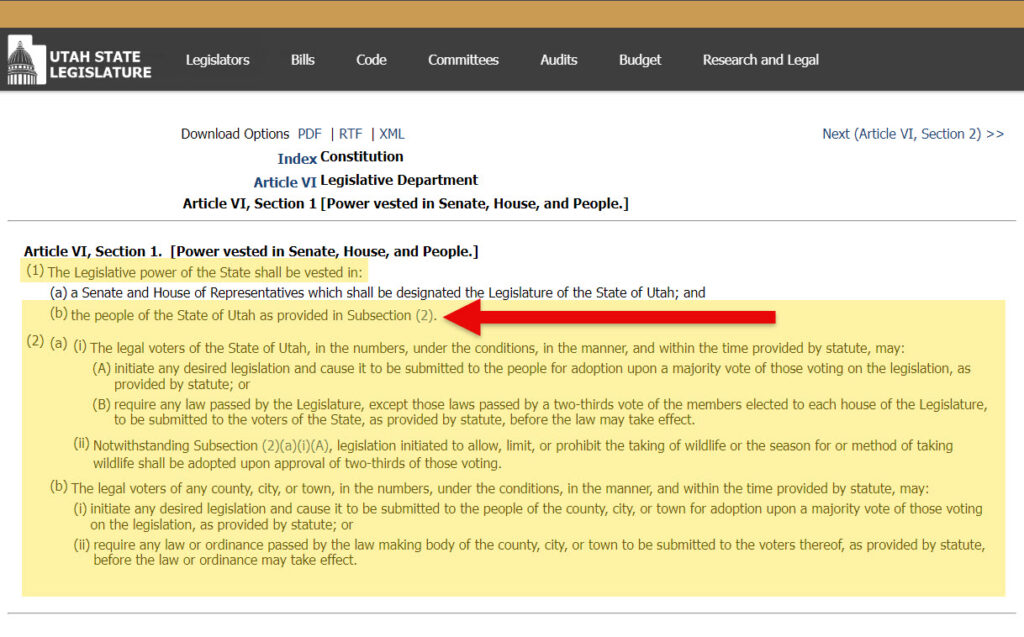Go to the Committees section

463,60
